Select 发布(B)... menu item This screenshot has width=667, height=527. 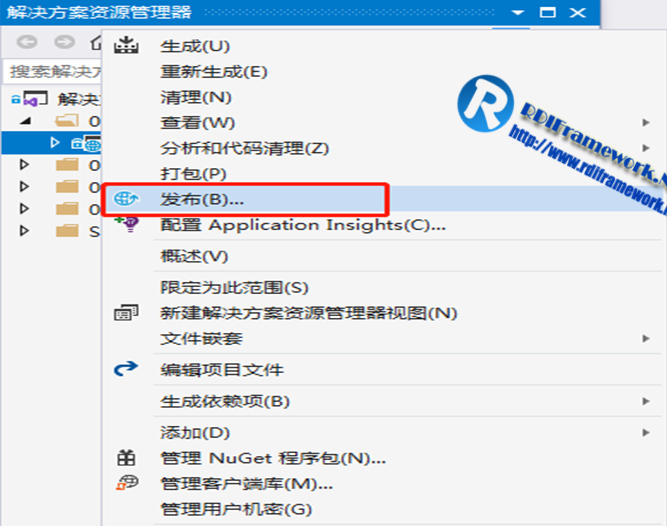[202, 199]
